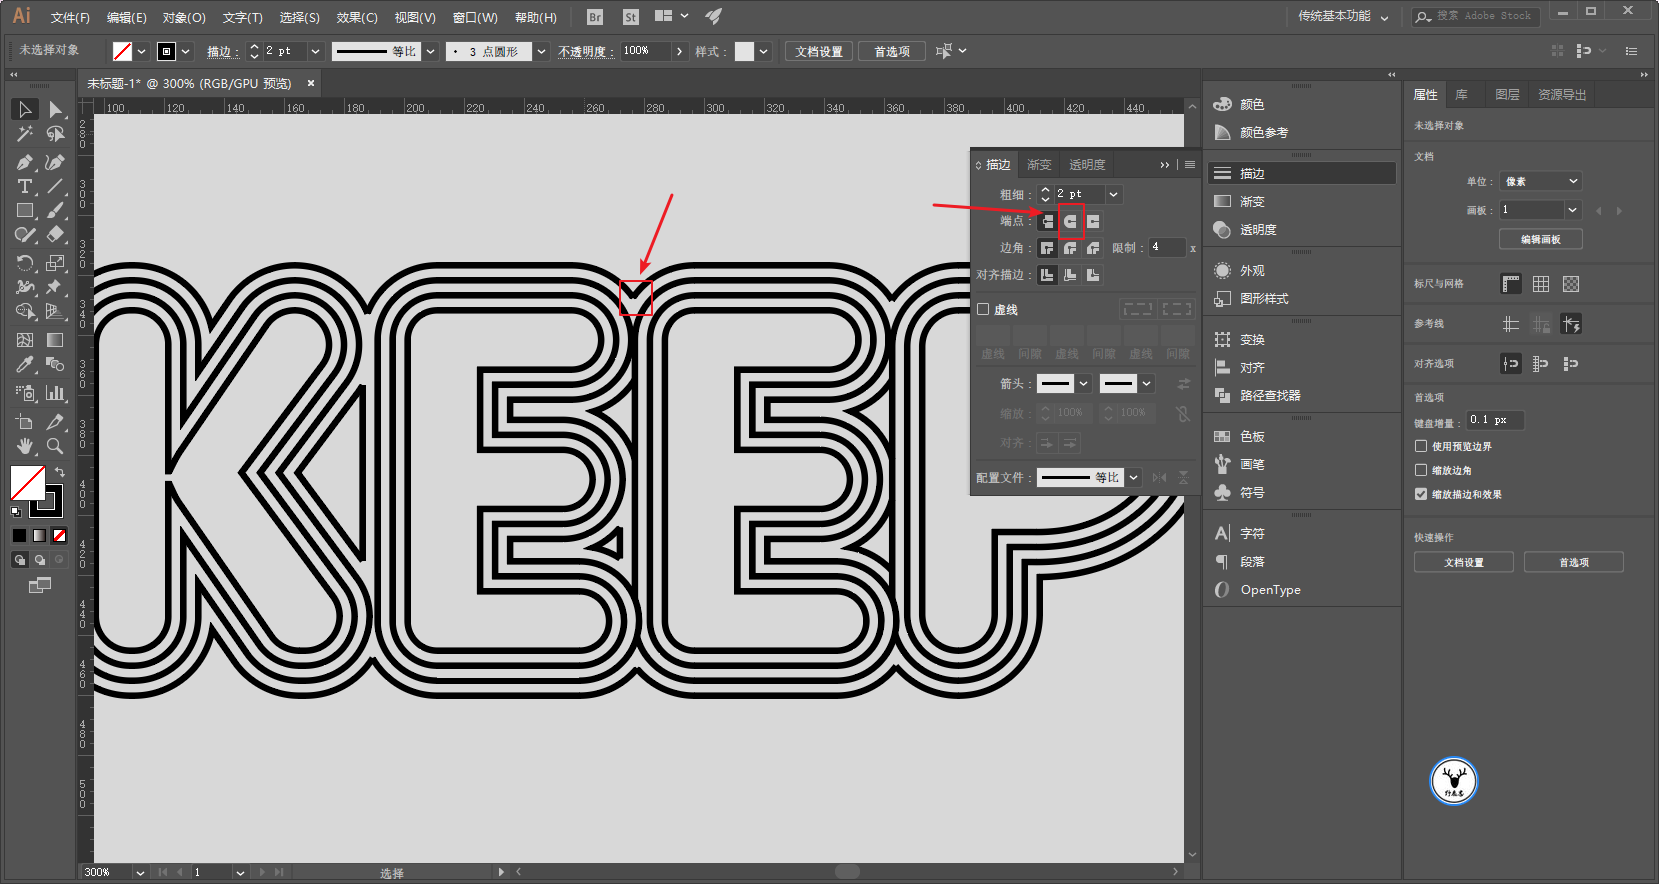Select the Selection tool arrow
The height and width of the screenshot is (884, 1659).
[x=25, y=109]
